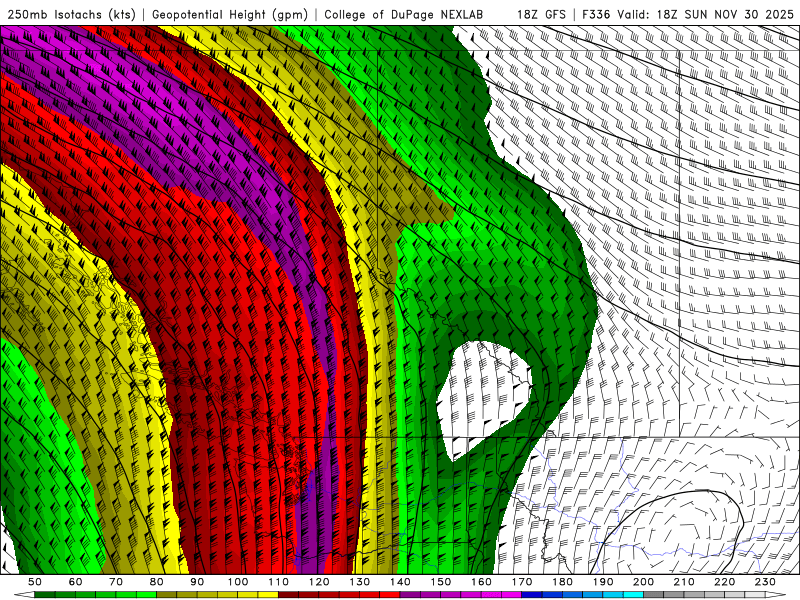Viewport: 800px width, 600px height.
Task: Click the legend value '120'
Action: pyautogui.click(x=319, y=582)
